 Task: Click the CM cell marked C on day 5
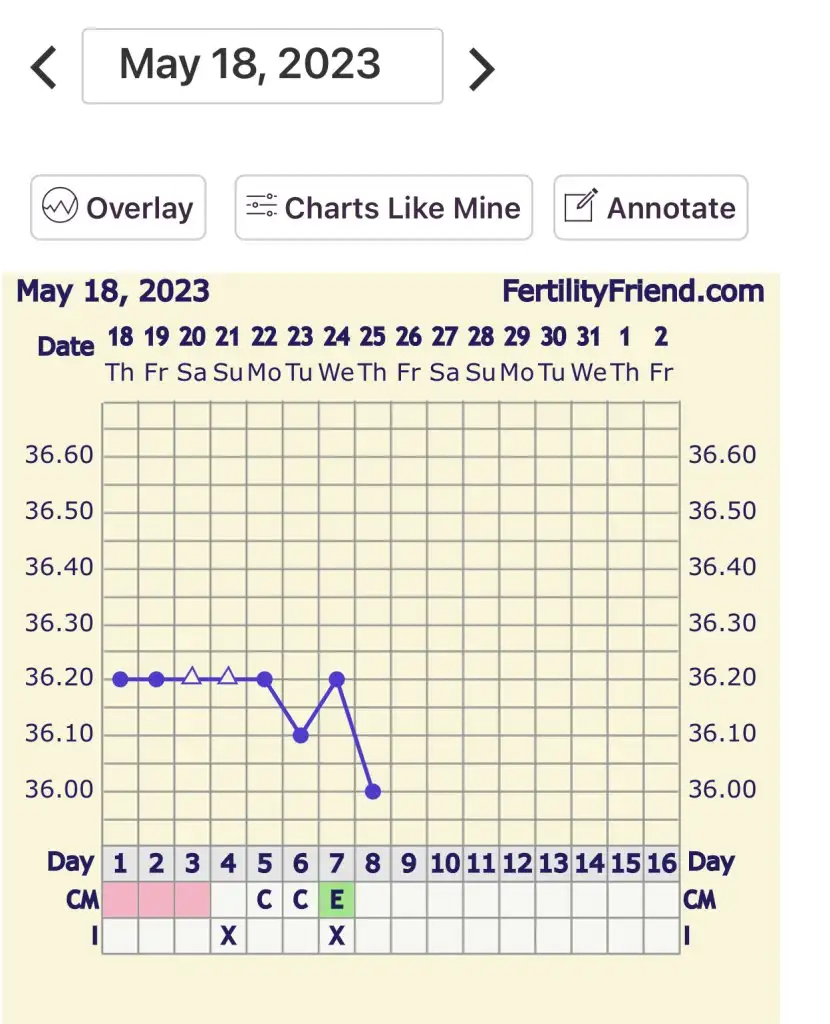[x=264, y=900]
